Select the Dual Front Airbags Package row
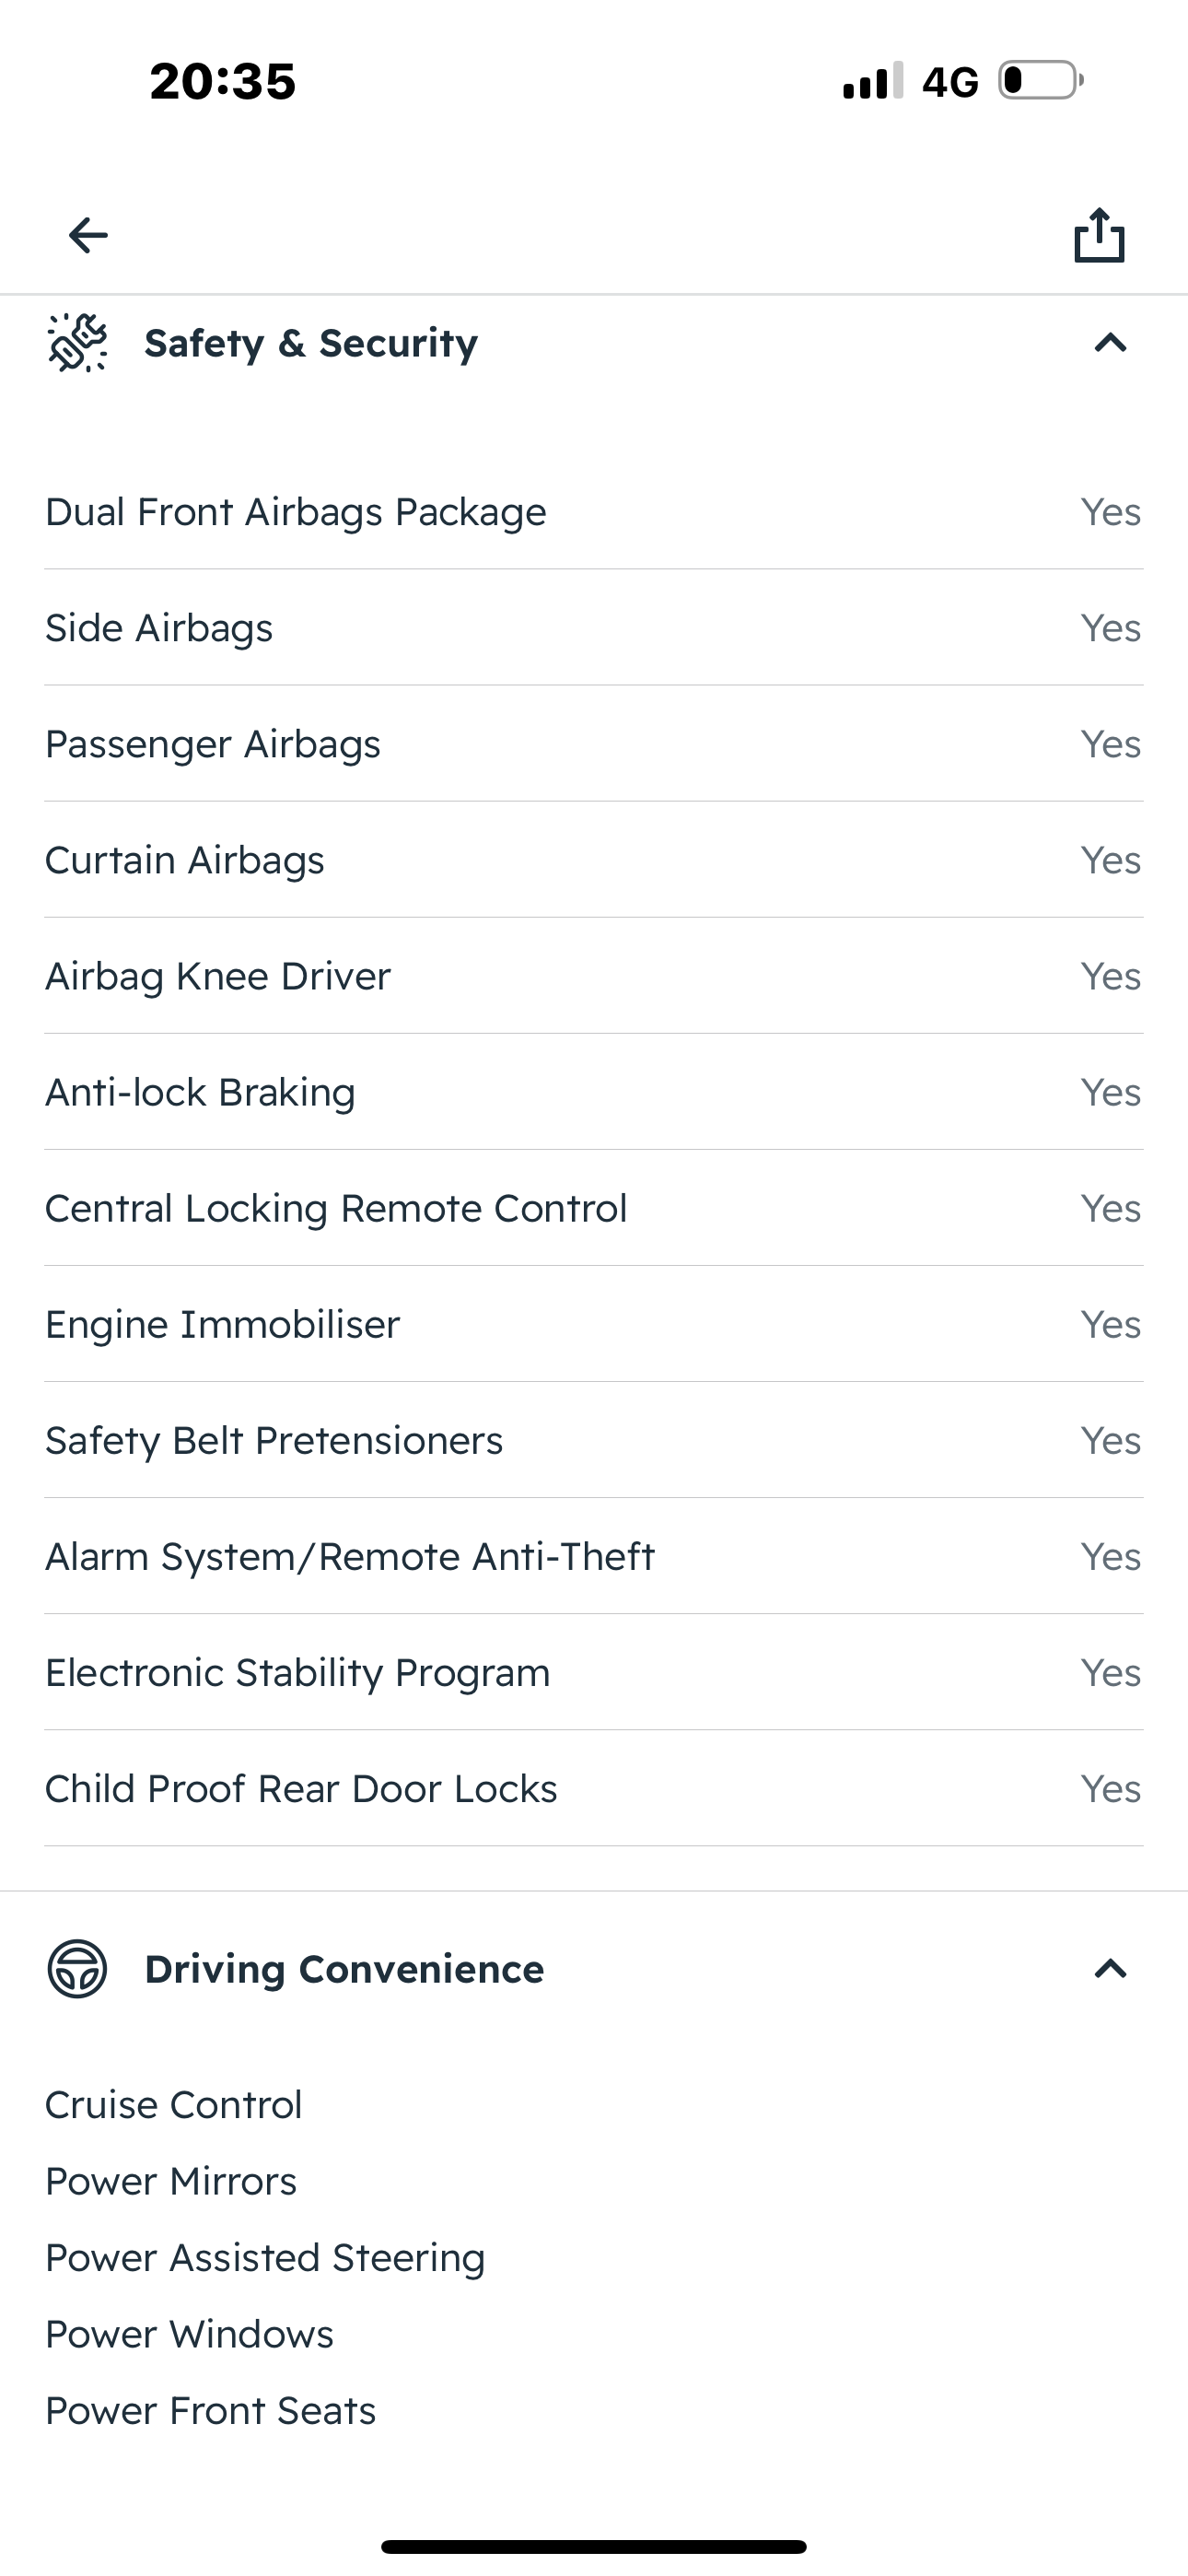Screen dimensions: 1188x2576 (x=594, y=512)
